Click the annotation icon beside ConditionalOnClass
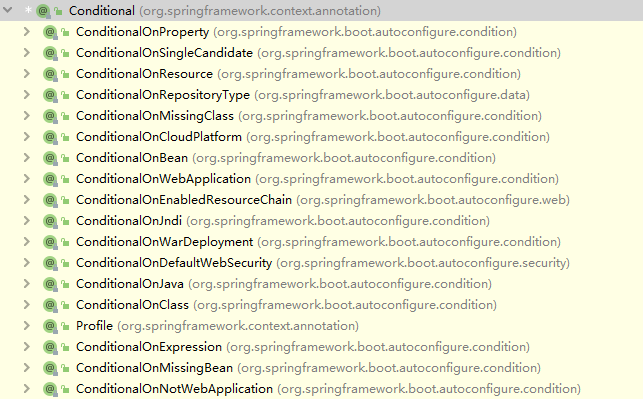Viewport: 643px width, 401px height. click(50, 305)
